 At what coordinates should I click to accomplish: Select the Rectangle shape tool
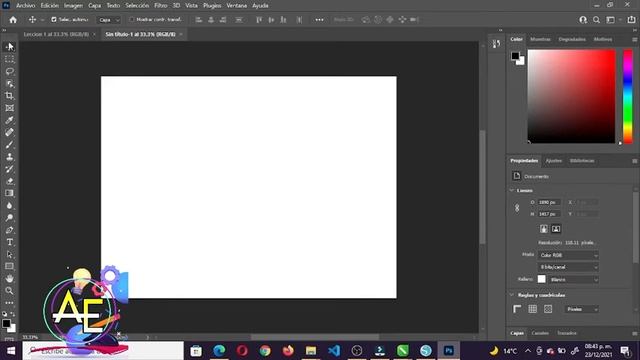point(9,267)
